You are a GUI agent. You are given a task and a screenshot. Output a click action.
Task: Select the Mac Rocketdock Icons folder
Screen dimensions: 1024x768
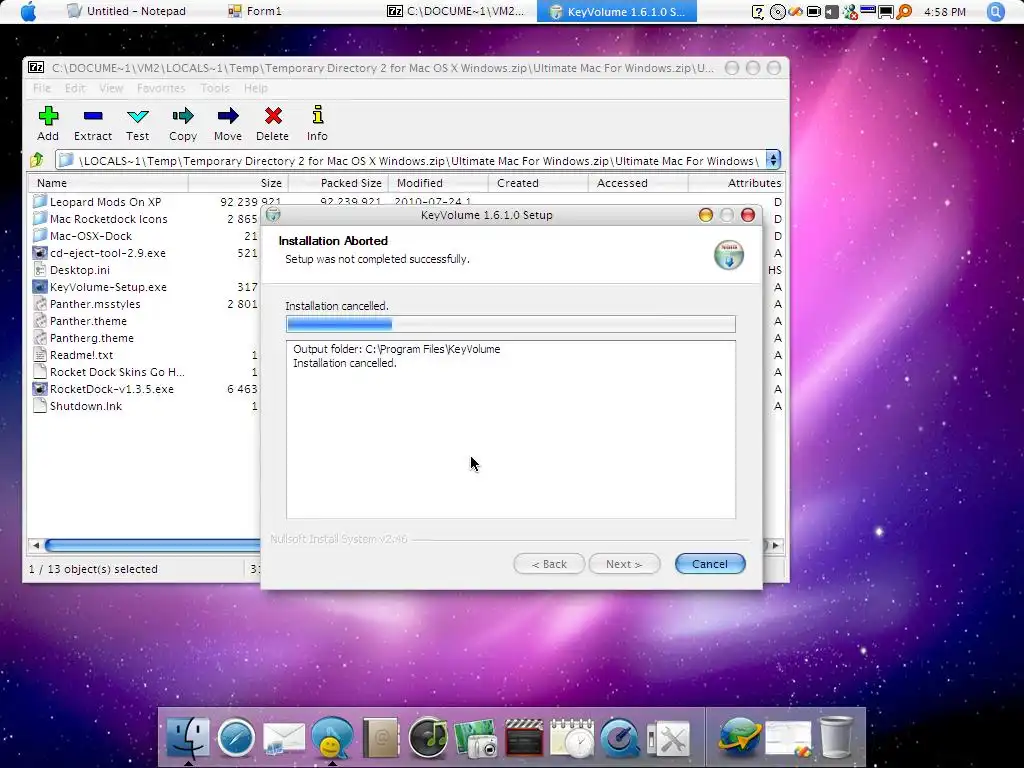pyautogui.click(x=108, y=219)
